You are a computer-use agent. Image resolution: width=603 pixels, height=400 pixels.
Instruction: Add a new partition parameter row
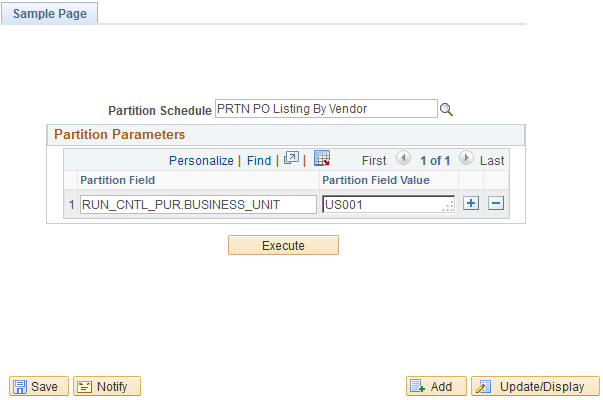tap(471, 203)
